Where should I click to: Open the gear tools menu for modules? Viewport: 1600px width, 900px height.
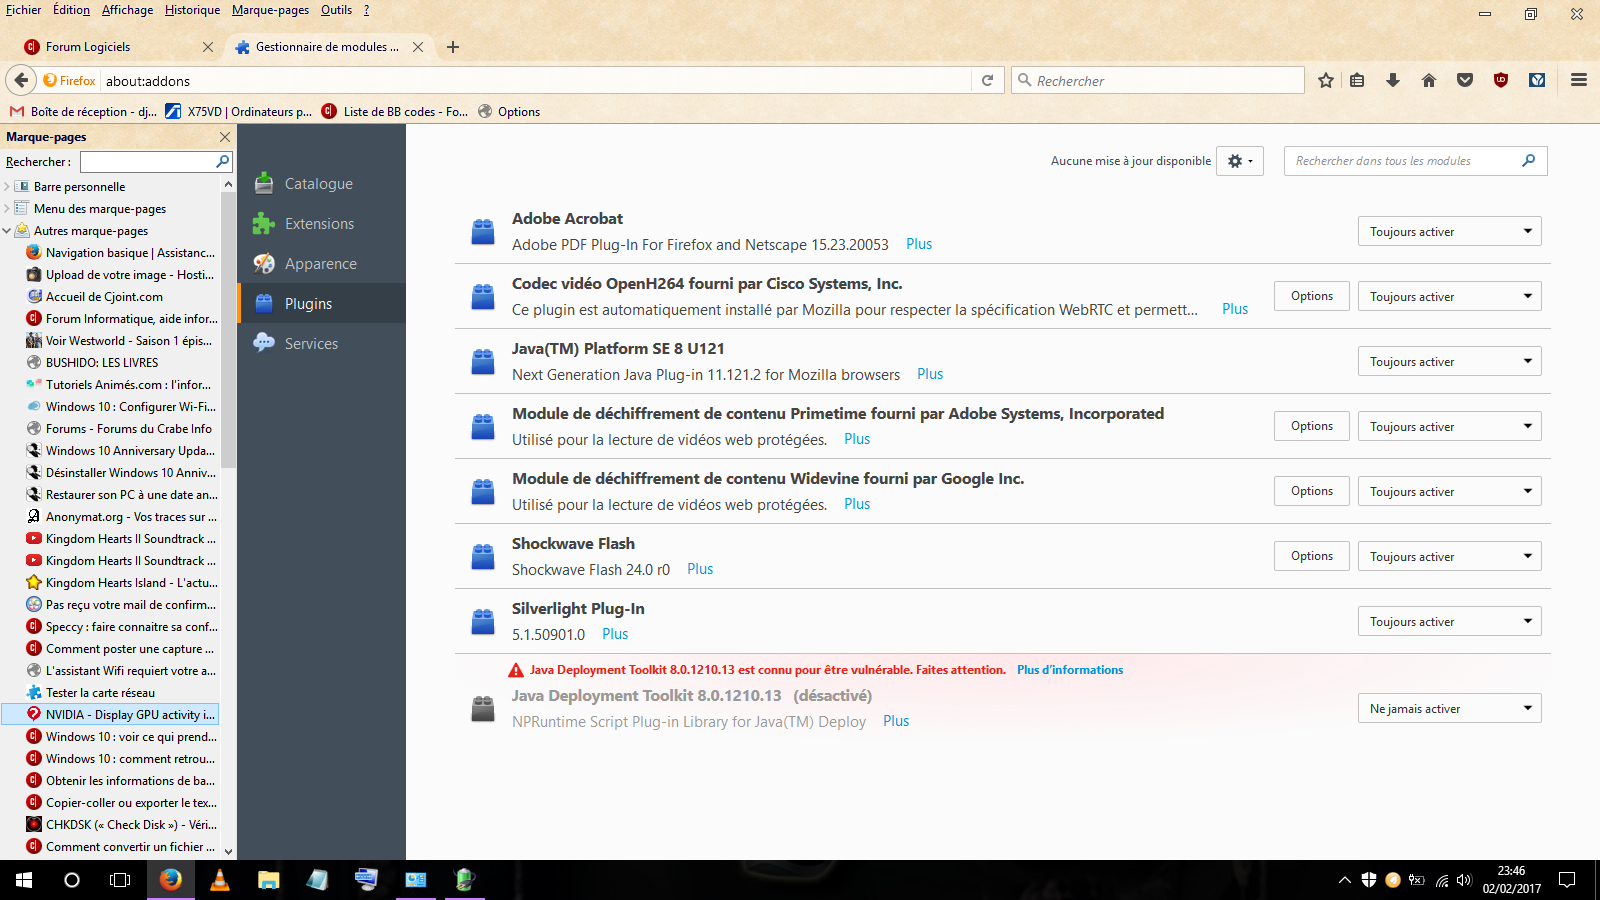(1240, 161)
